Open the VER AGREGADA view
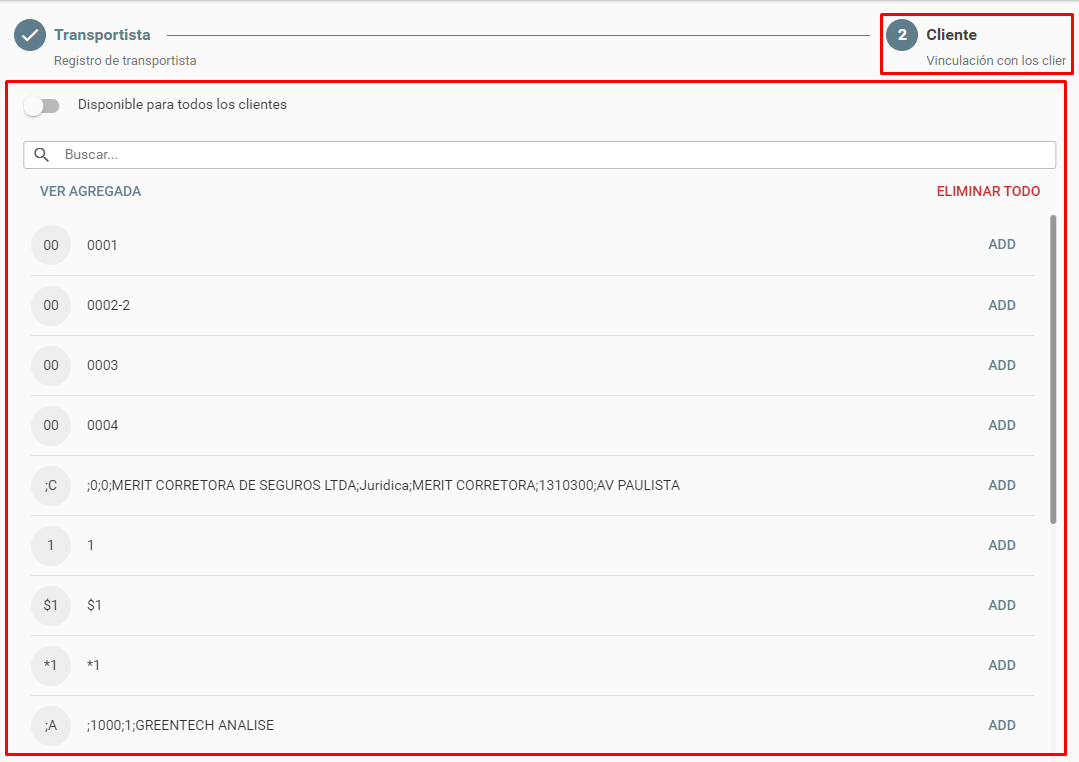 tap(90, 191)
